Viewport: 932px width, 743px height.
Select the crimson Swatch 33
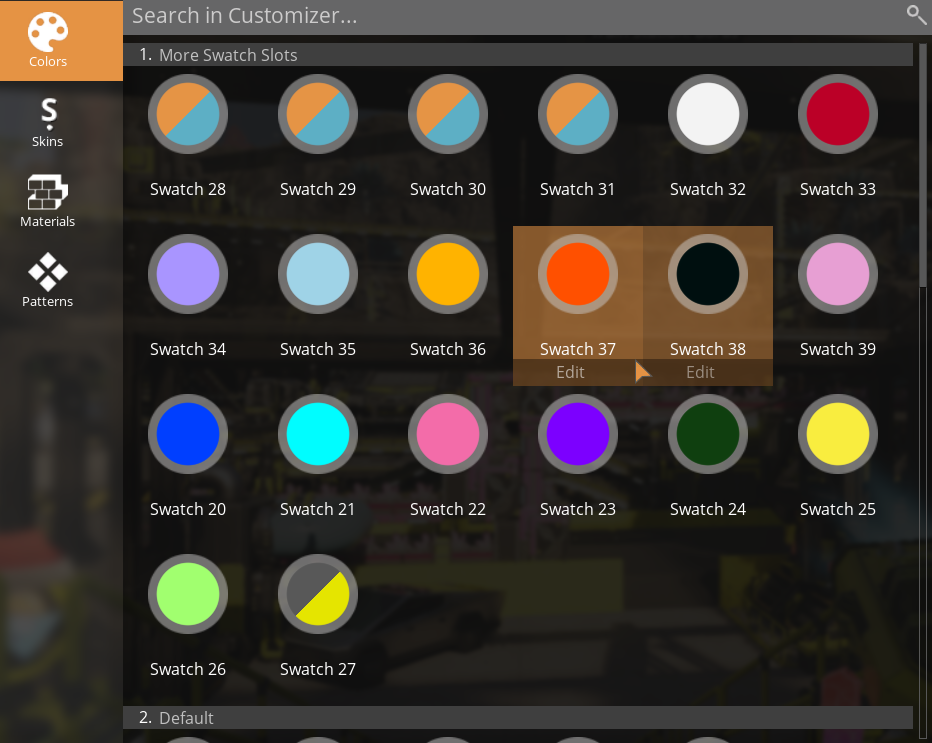pos(838,114)
